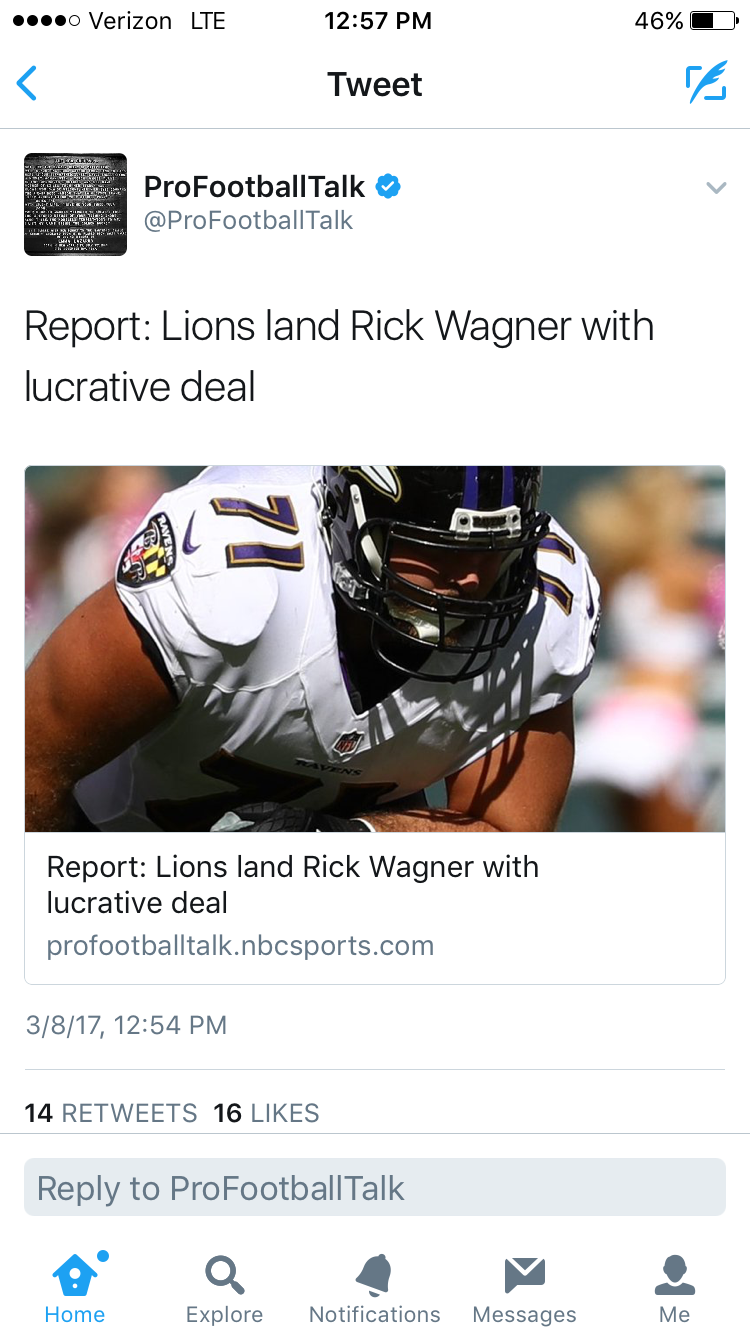This screenshot has width=750, height=1334.
Task: Go to the Me profile tab
Action: (x=675, y=1288)
